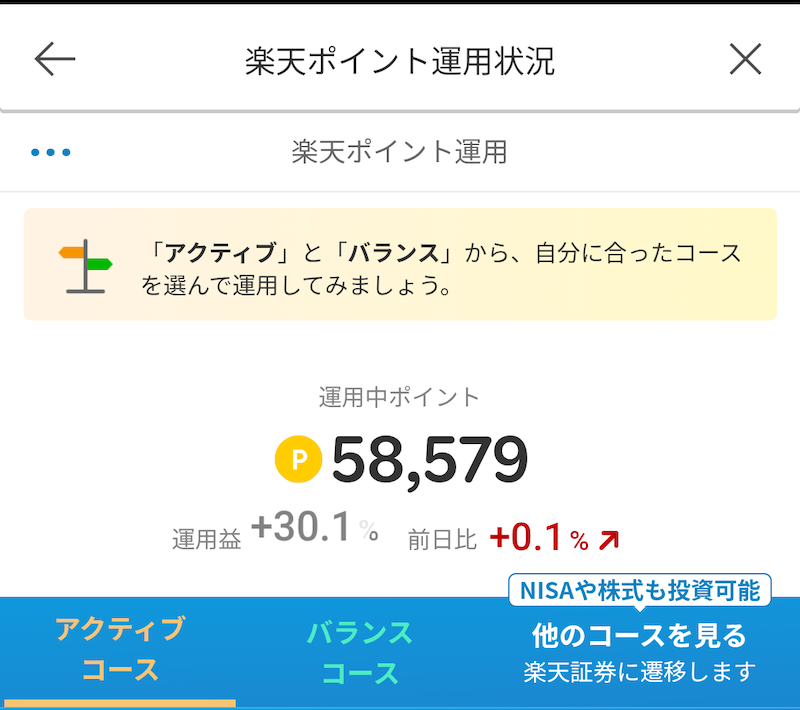Tap the 58,579 points amount
This screenshot has width=800, height=710.
click(428, 459)
